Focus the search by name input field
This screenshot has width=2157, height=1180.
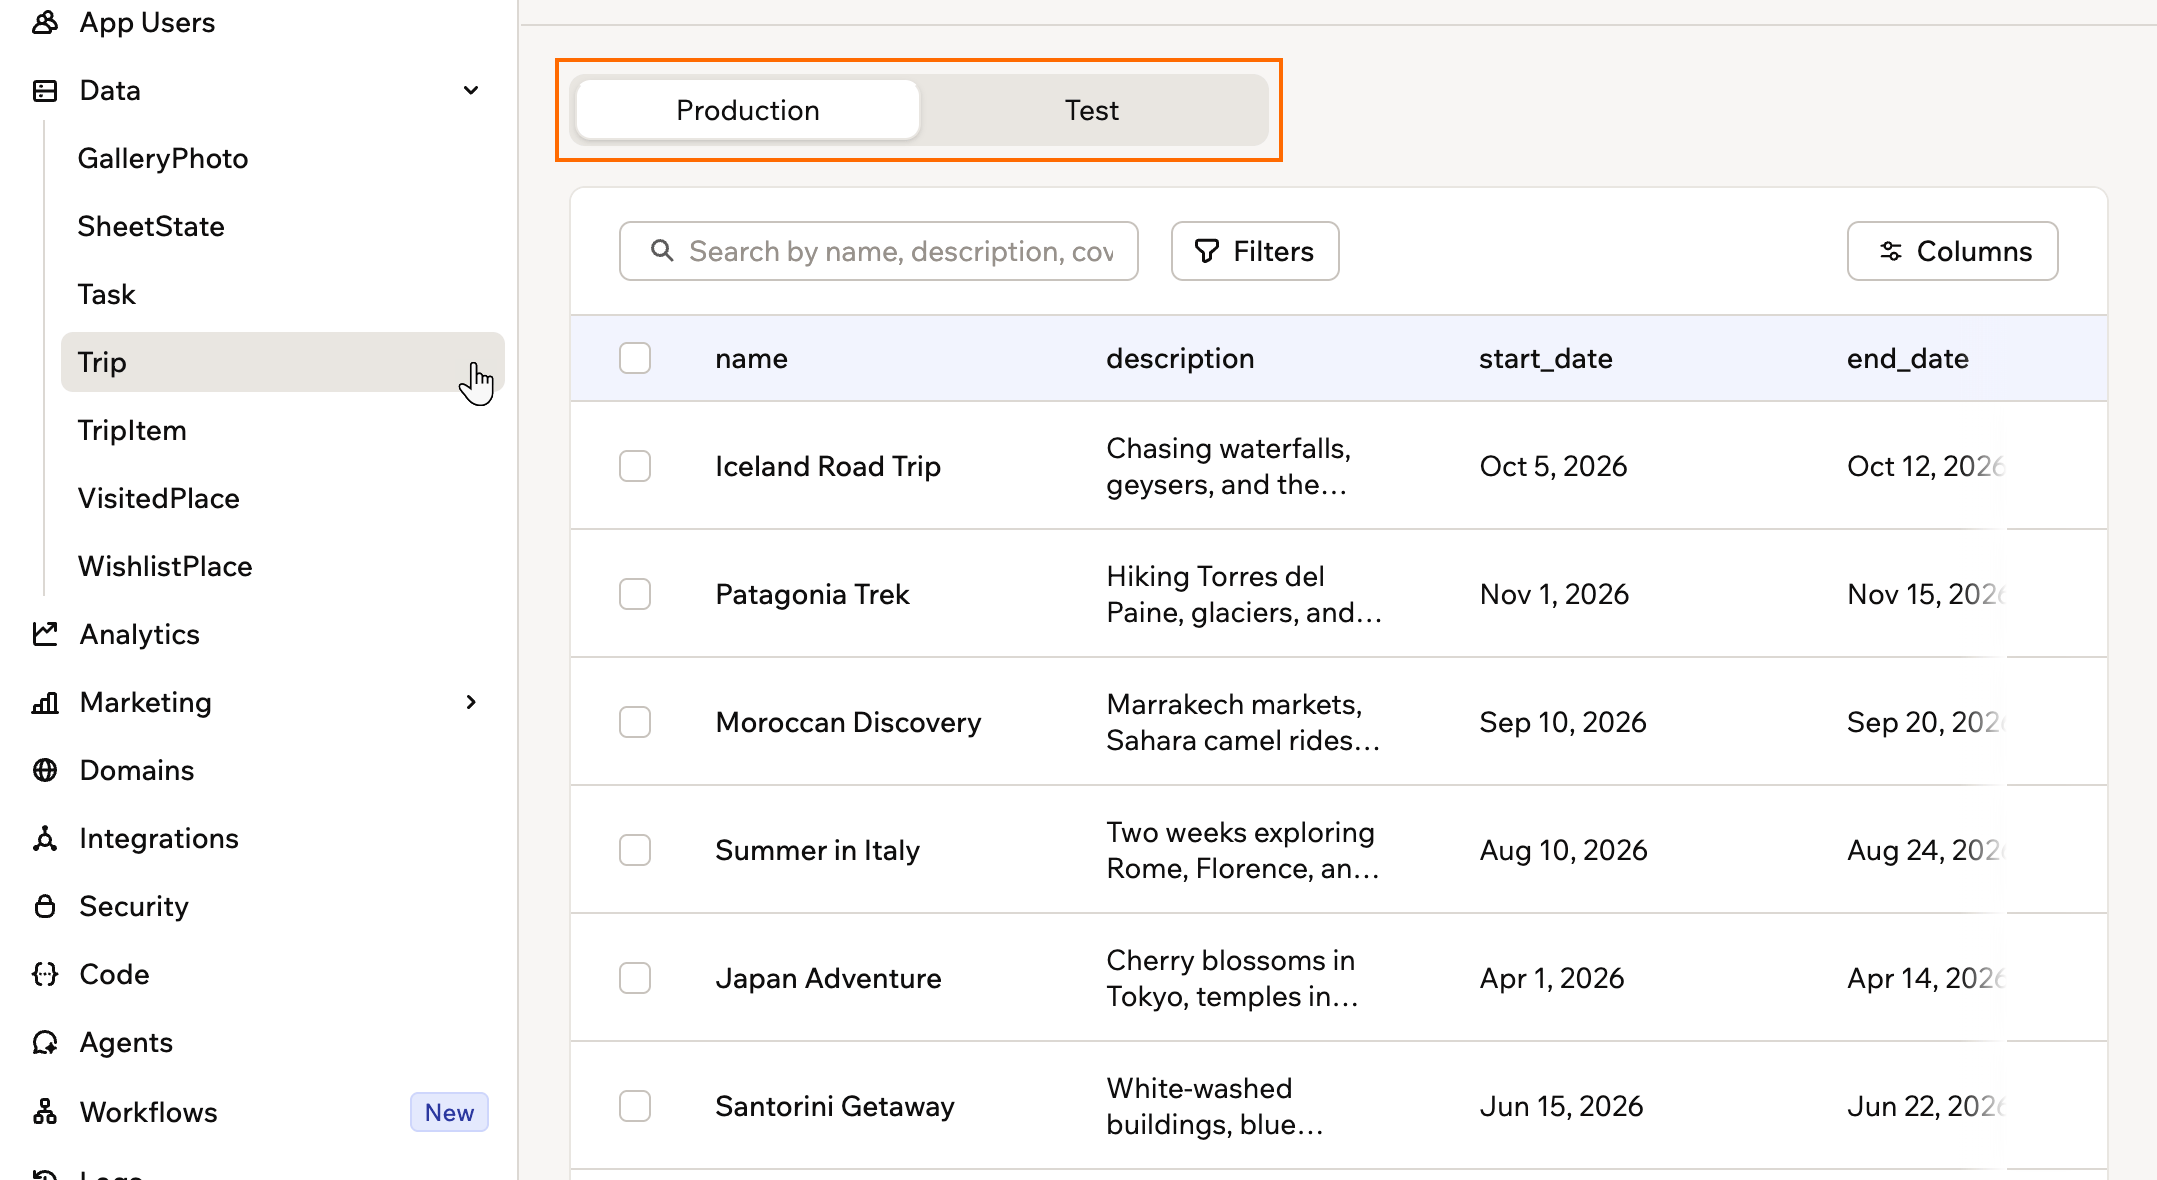tap(879, 251)
